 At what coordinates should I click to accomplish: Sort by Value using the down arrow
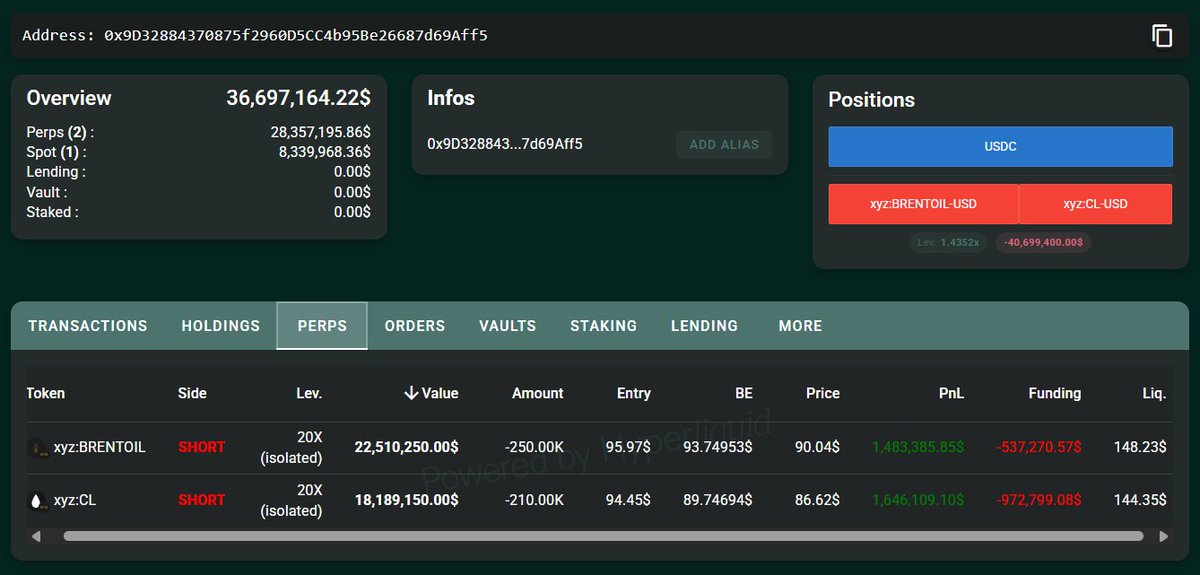(411, 393)
